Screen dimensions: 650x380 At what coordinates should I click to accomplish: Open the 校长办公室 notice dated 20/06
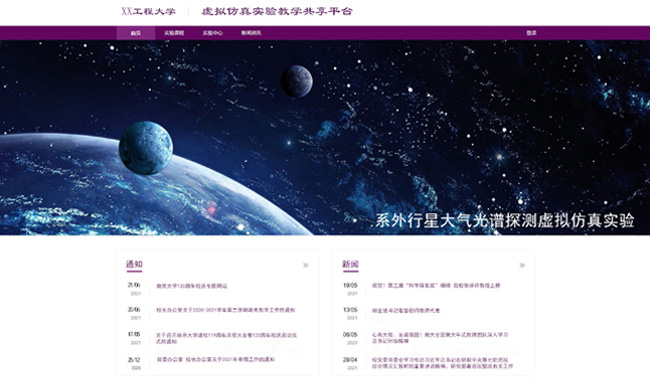point(226,310)
